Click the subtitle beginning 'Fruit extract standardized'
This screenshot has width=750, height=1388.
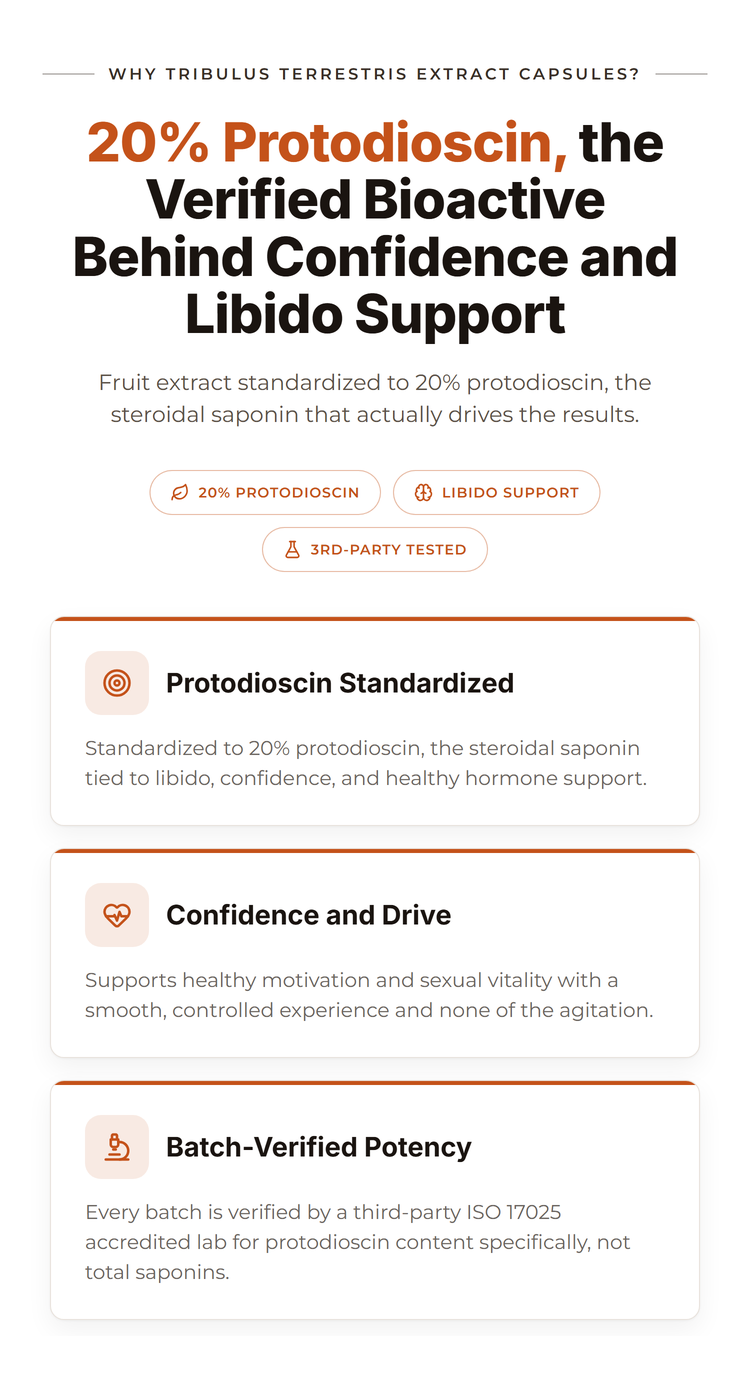pyautogui.click(x=375, y=398)
